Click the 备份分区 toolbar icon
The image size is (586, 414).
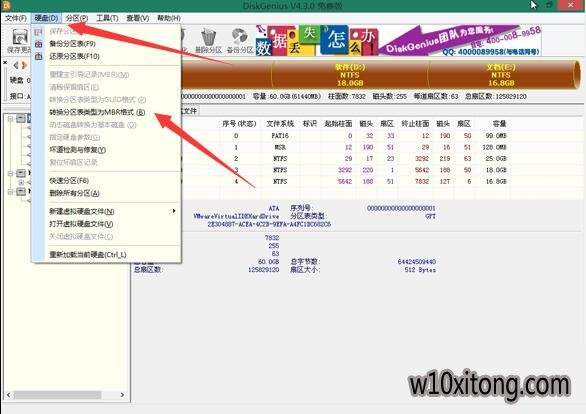click(x=240, y=41)
